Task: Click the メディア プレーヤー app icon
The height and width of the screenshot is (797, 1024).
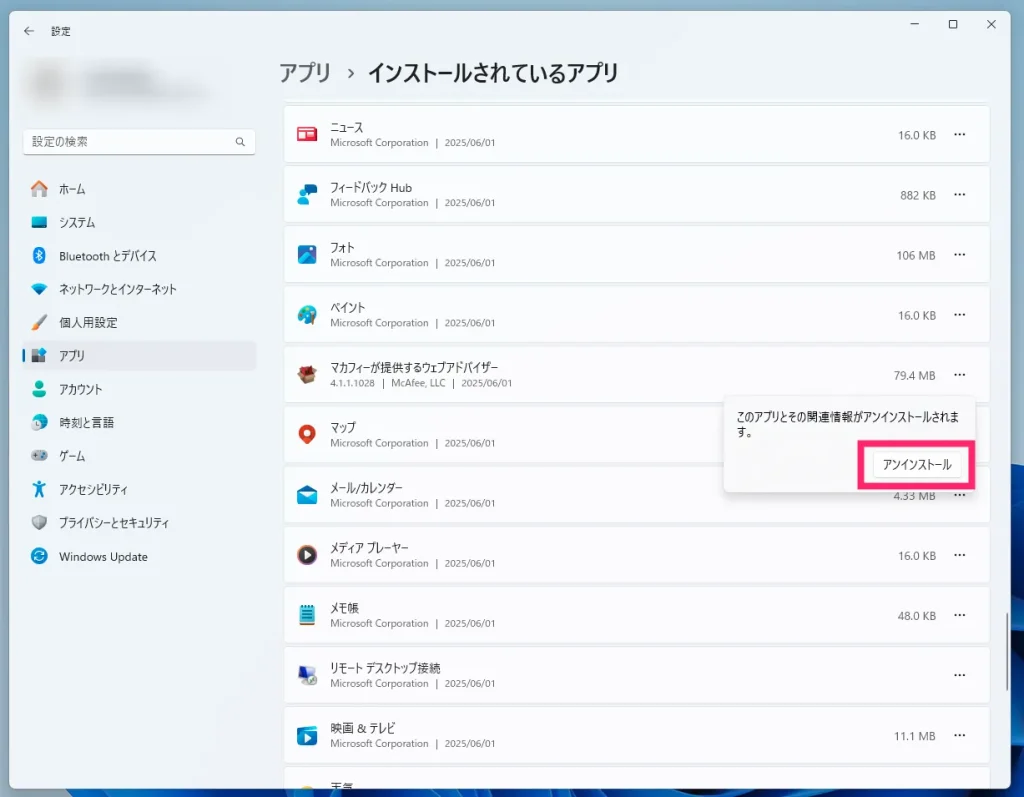Action: (x=307, y=555)
